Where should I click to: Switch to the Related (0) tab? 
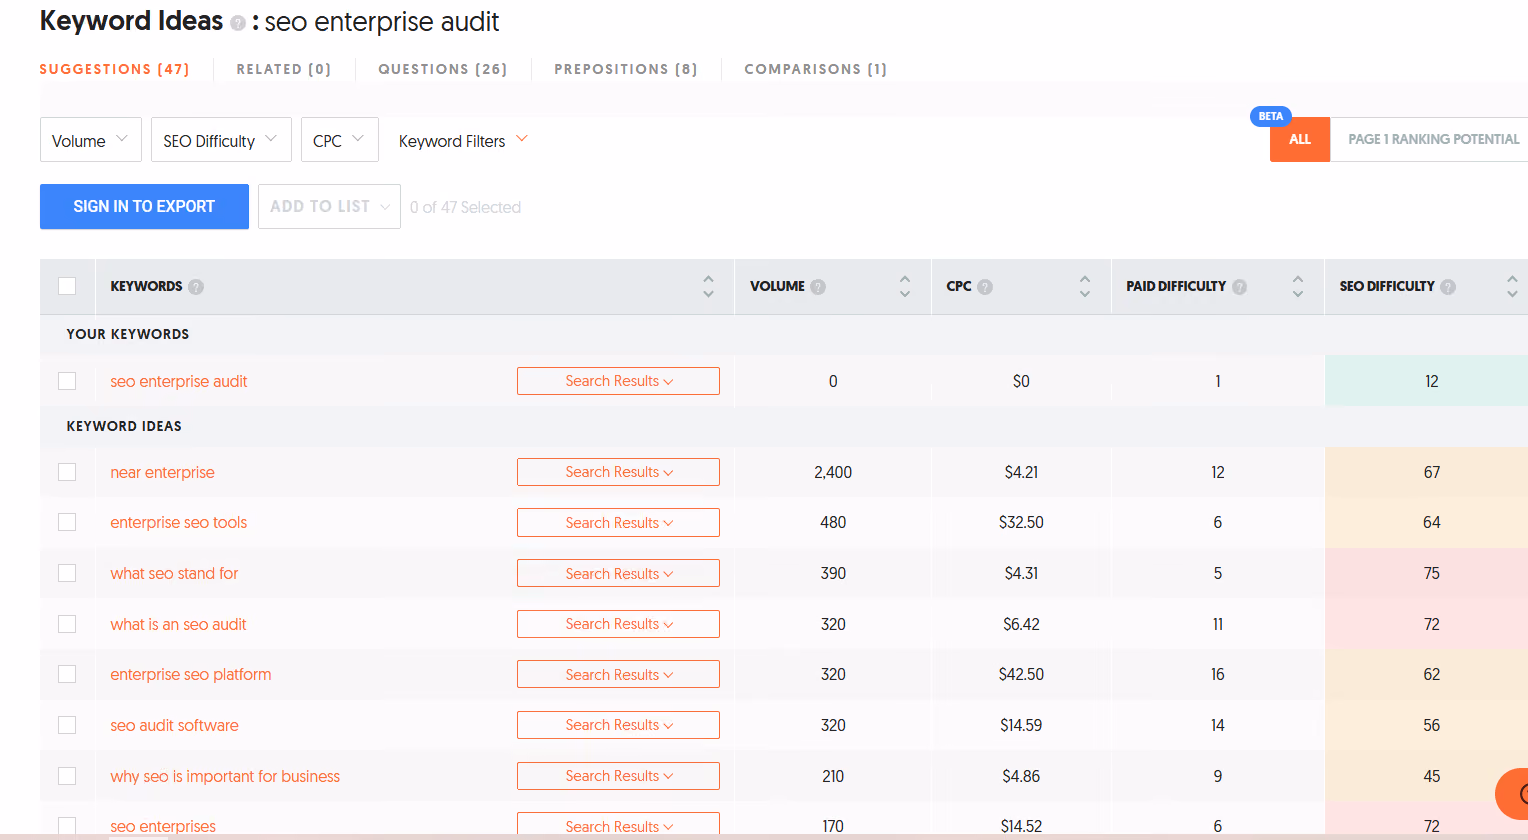(283, 69)
